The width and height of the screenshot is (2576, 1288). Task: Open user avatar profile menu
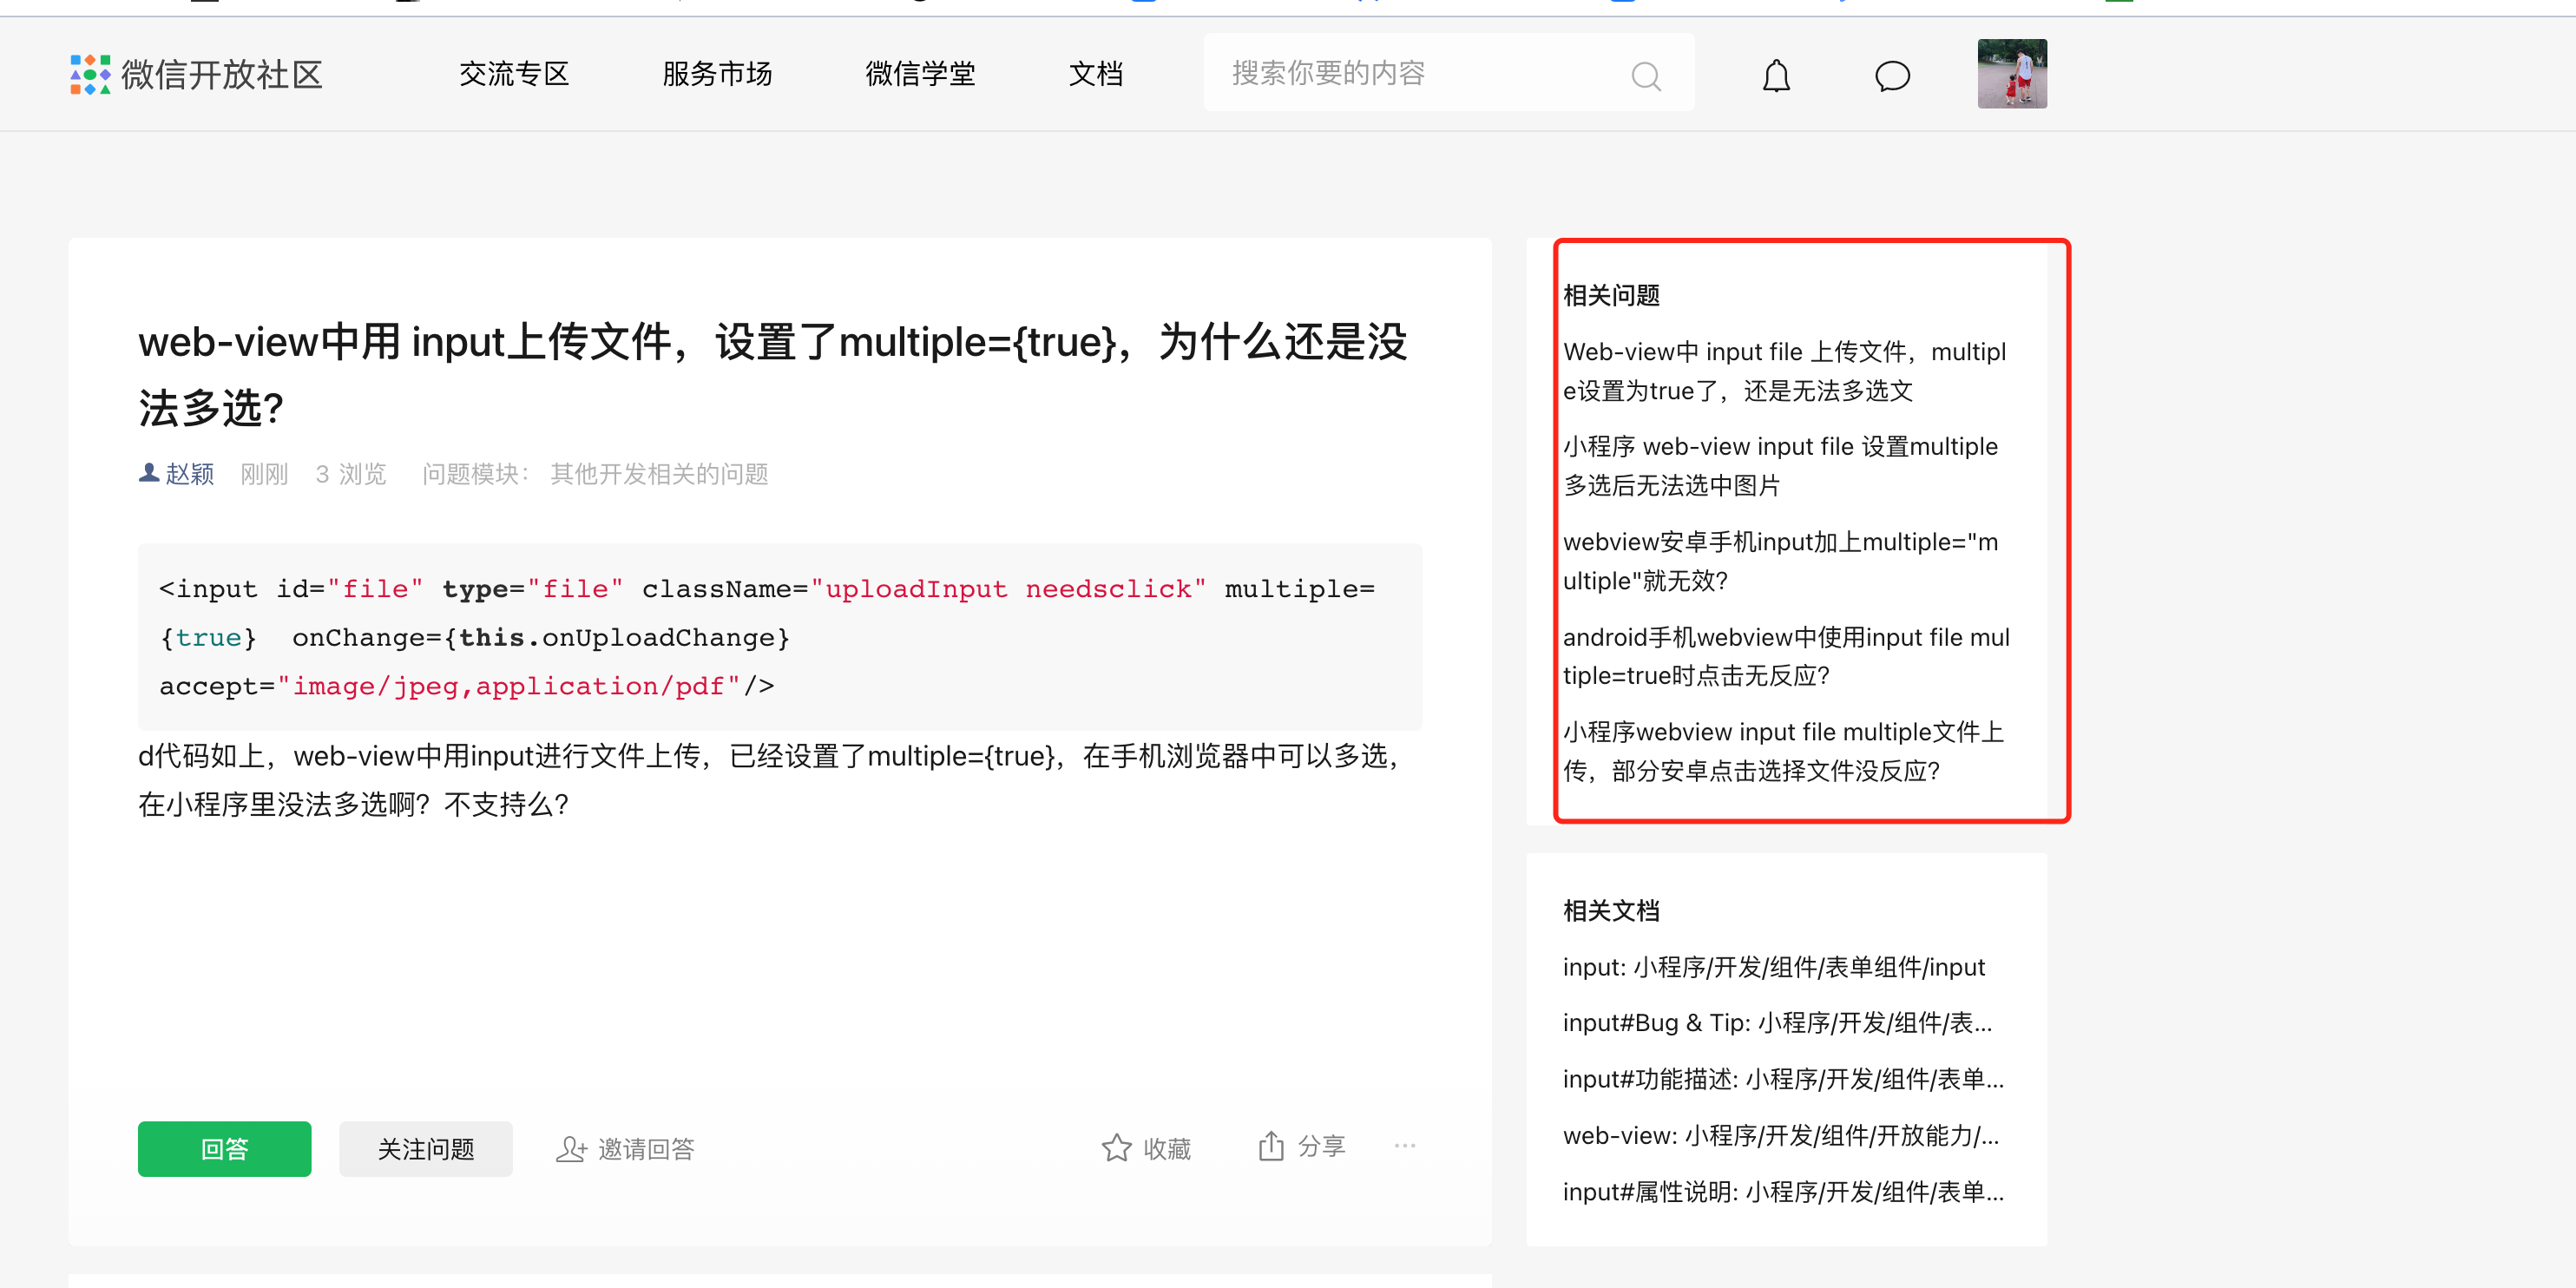point(2011,74)
